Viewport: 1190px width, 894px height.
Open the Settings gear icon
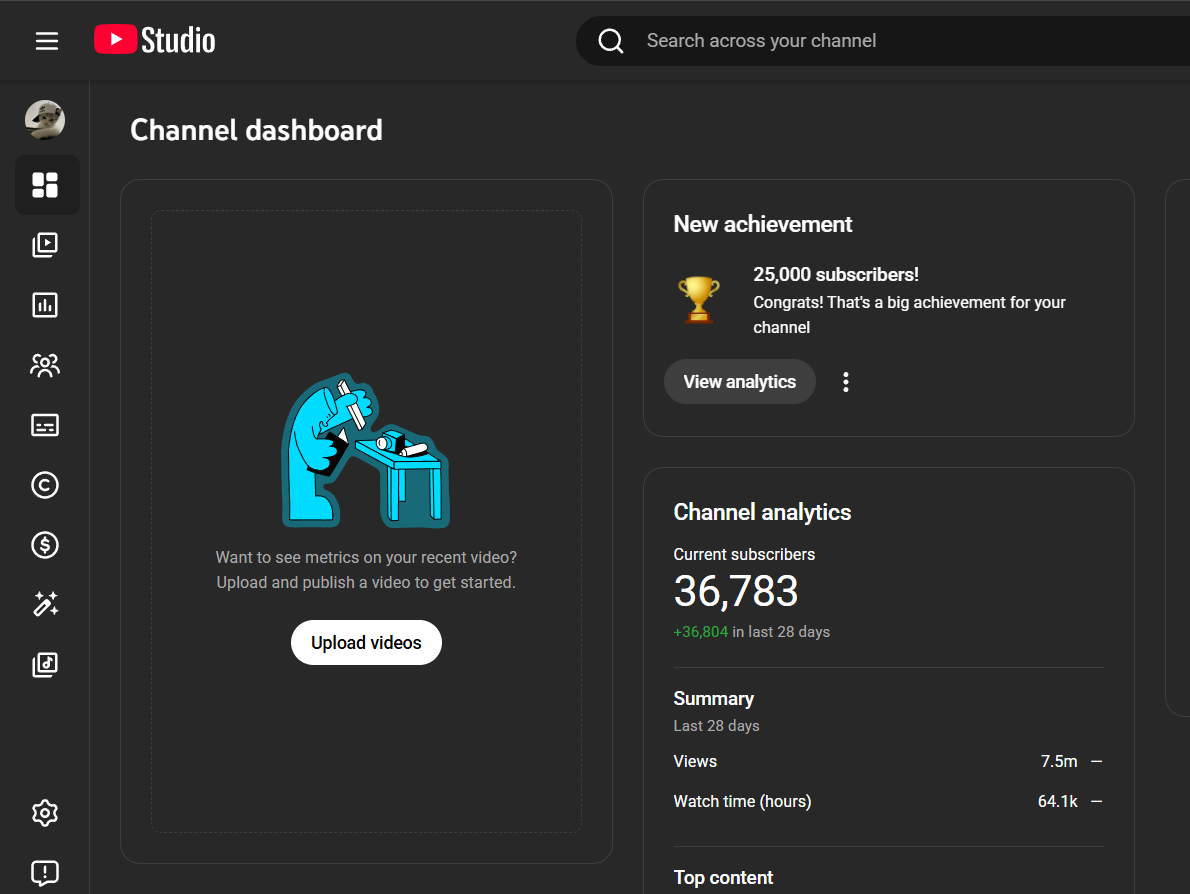45,813
